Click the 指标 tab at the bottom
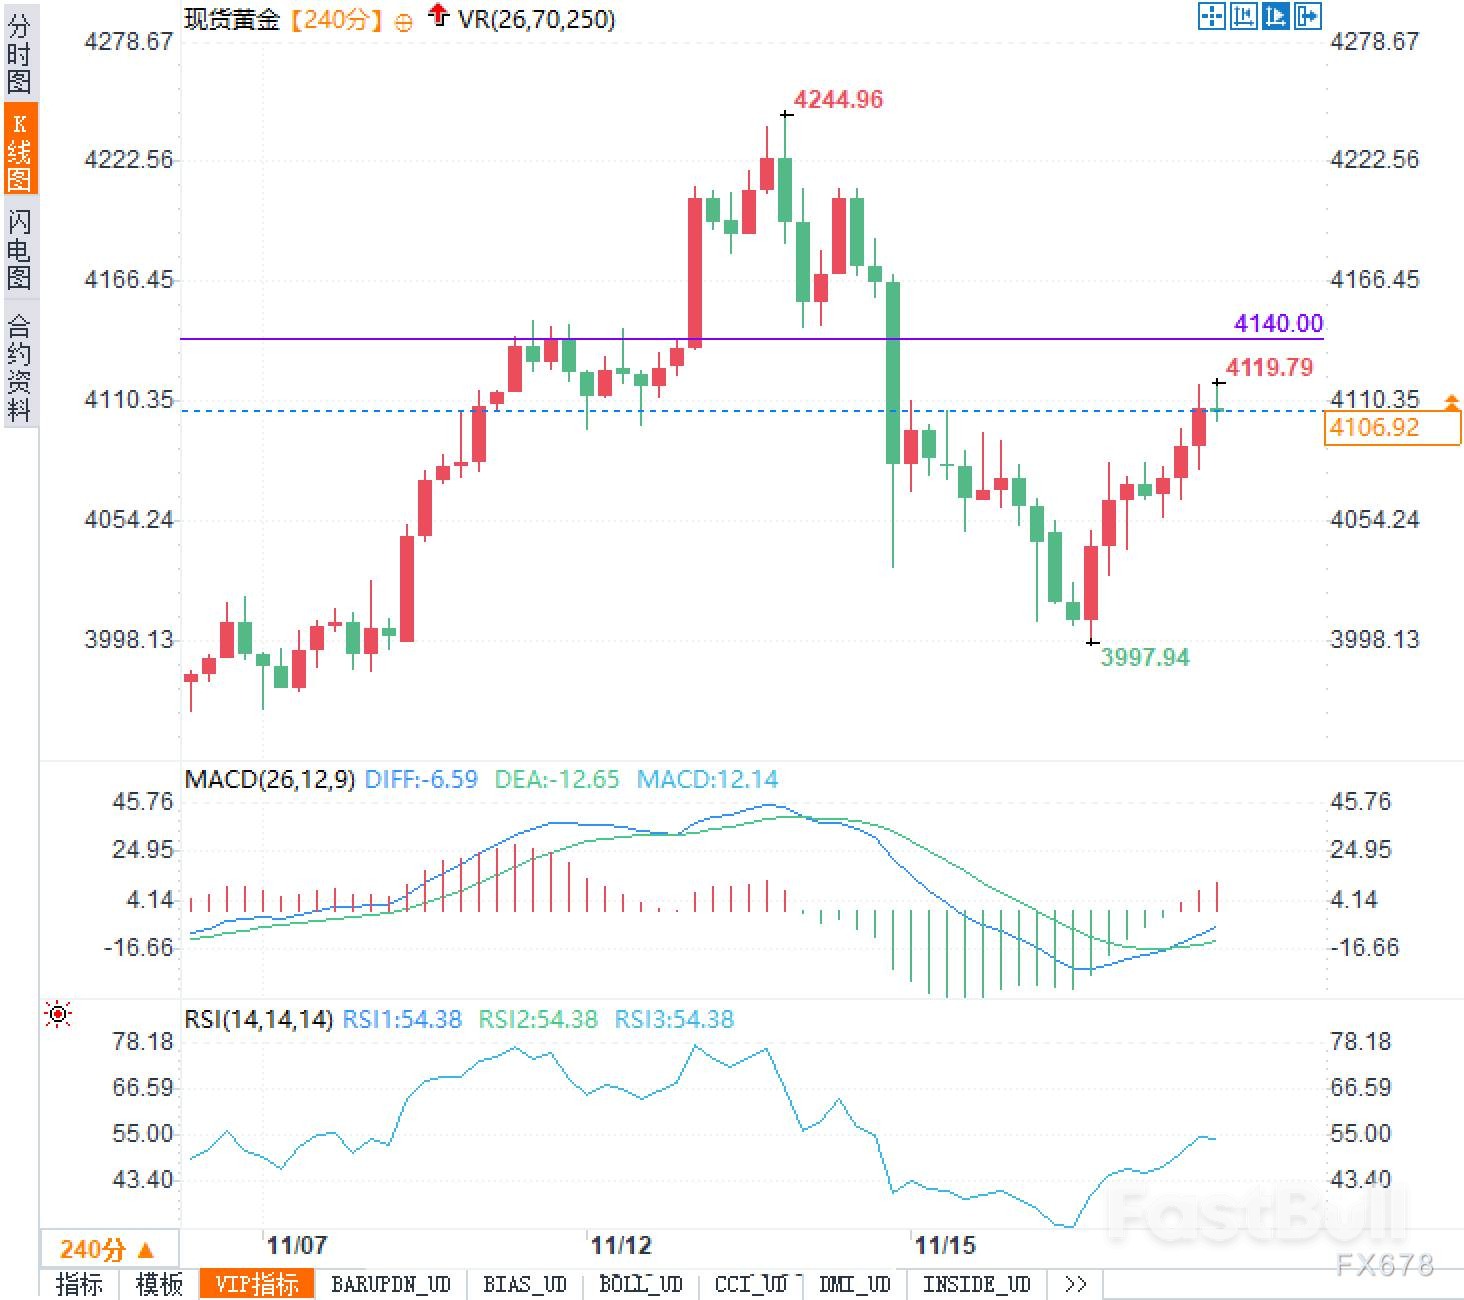This screenshot has width=1464, height=1300. point(79,1284)
